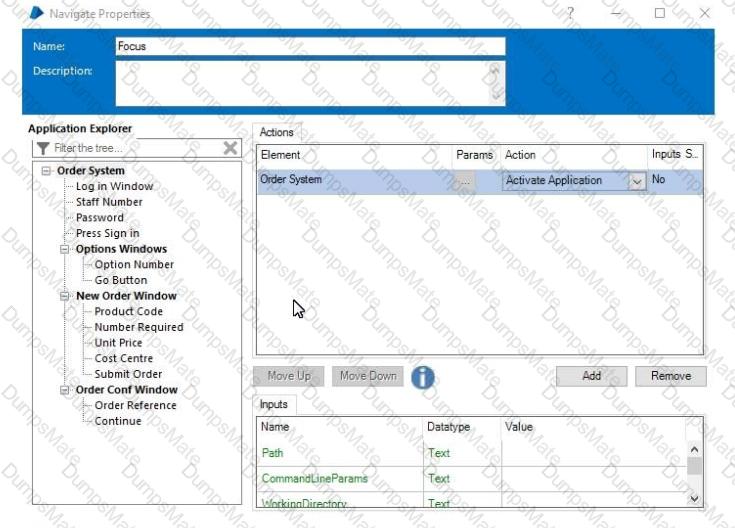Select Staff Number tree item
The height and width of the screenshot is (528, 735).
(109, 202)
